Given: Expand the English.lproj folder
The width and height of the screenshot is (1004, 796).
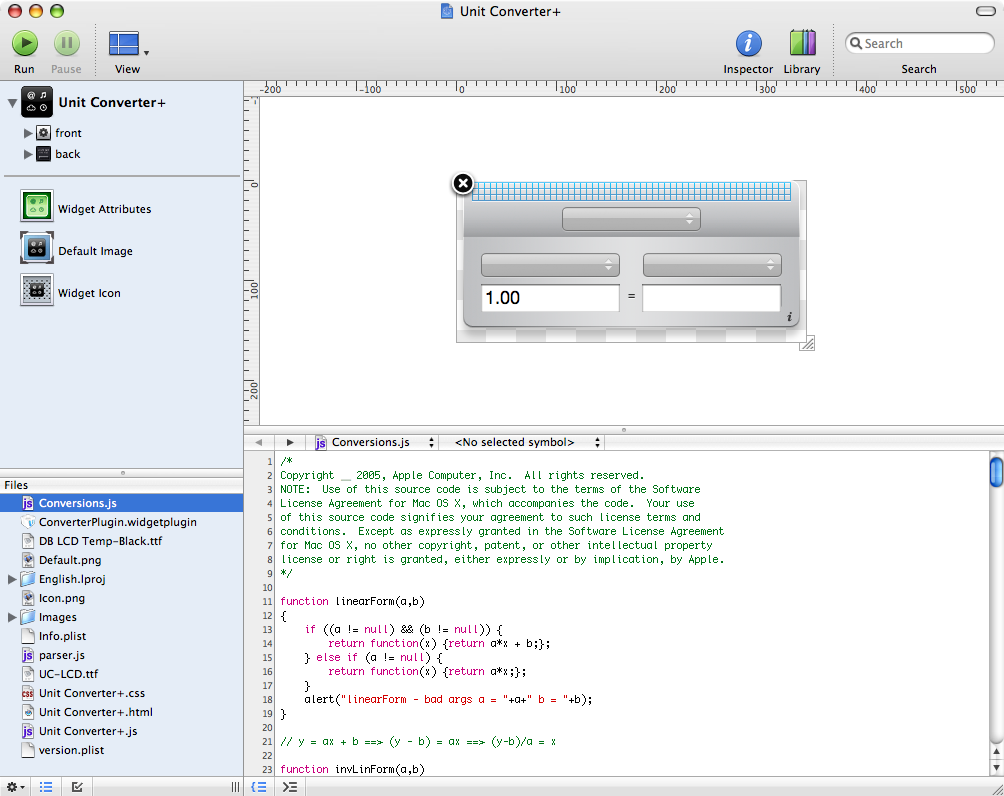Looking at the screenshot, I should (12, 579).
